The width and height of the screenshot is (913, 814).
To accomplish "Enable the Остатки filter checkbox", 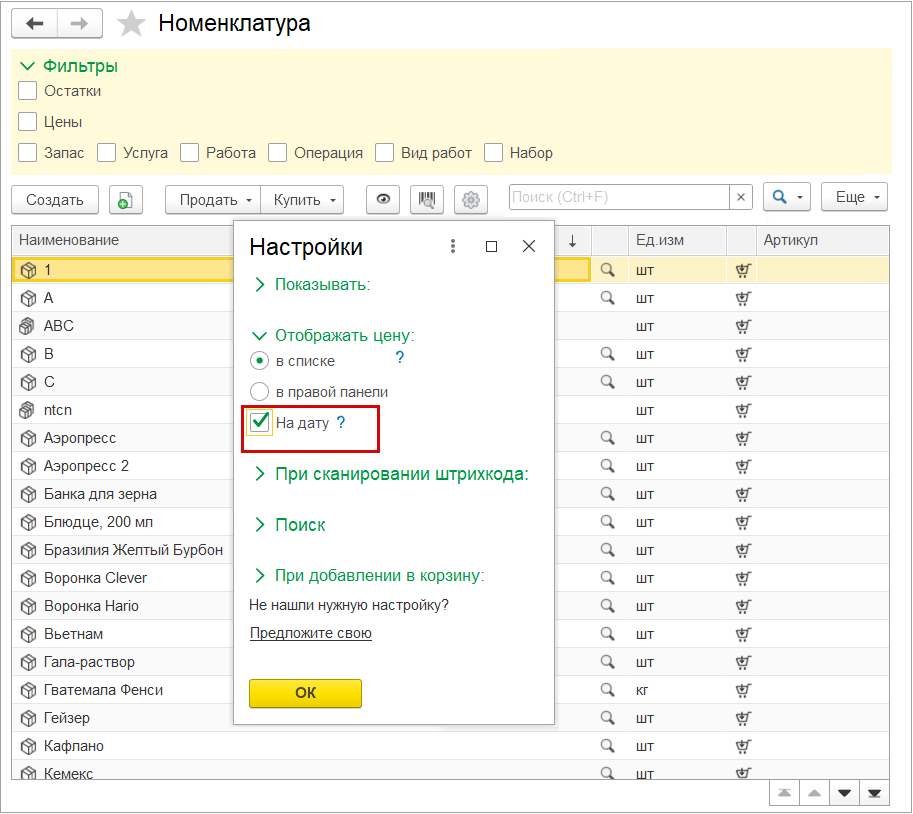I will 28,91.
